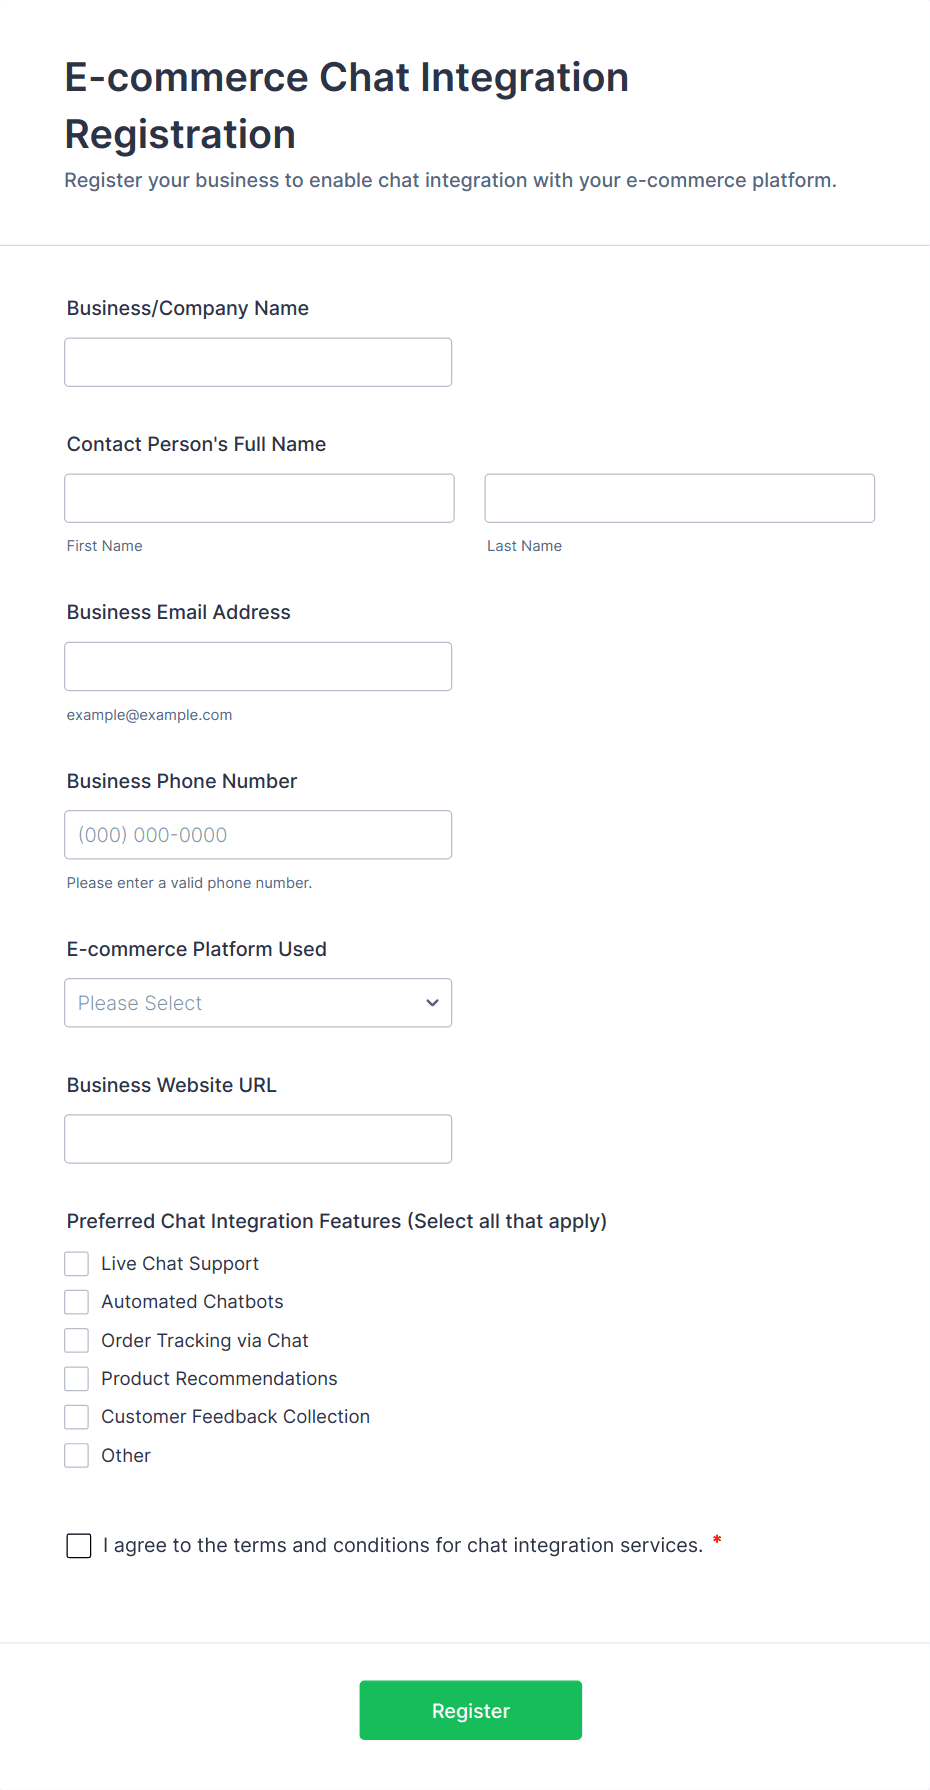Select Product Recommendations checkbox
This screenshot has width=930, height=1790.
coord(77,1379)
